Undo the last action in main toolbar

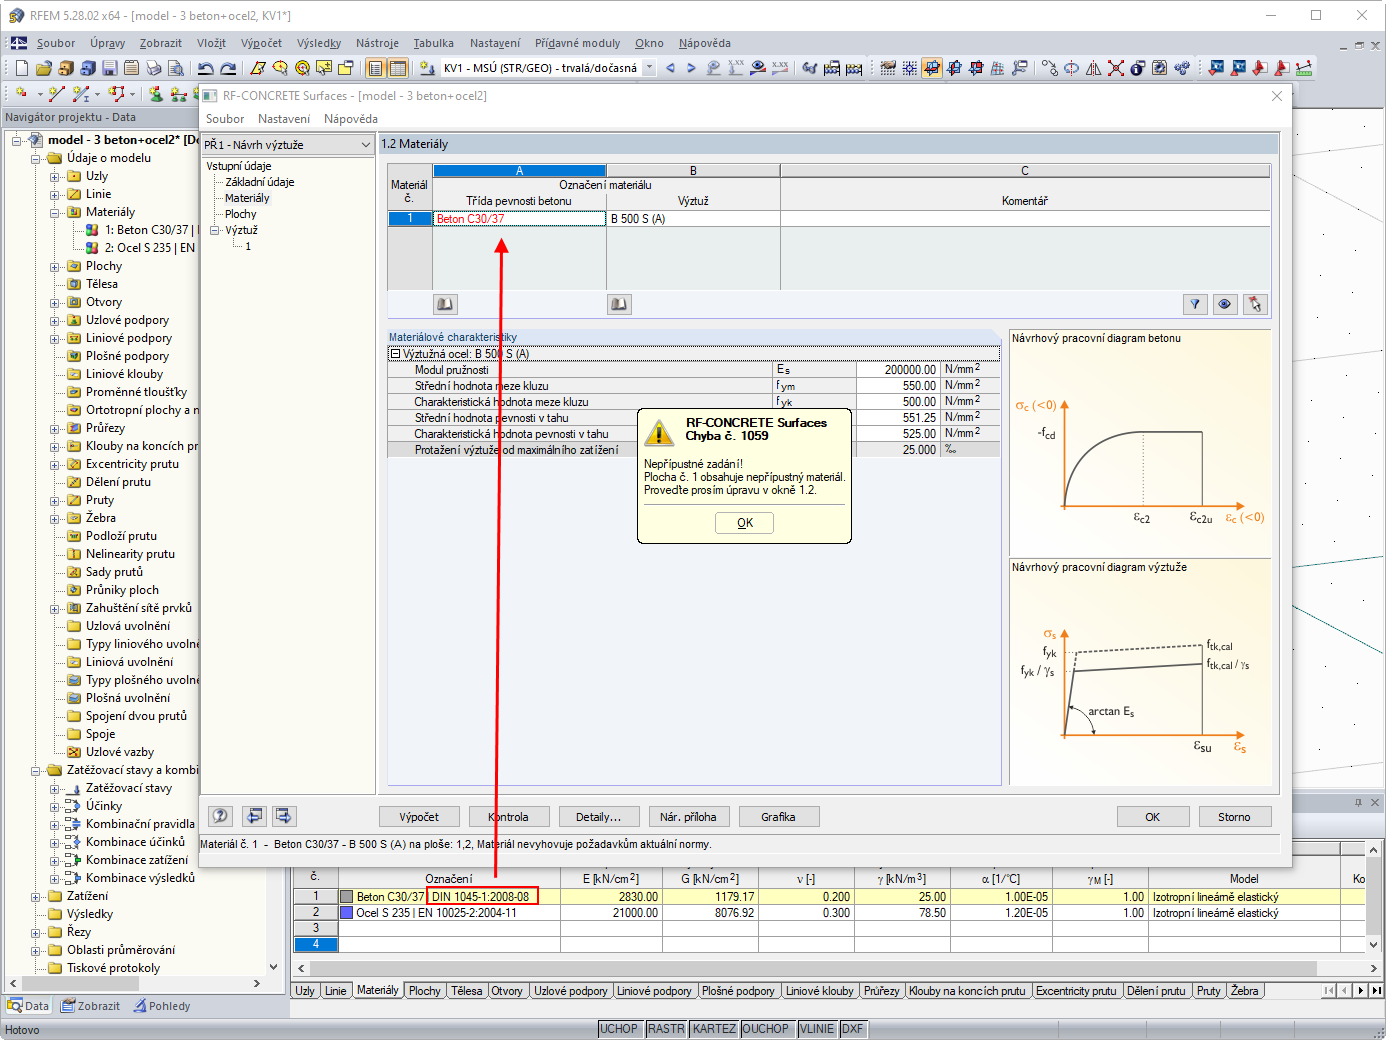tap(205, 68)
